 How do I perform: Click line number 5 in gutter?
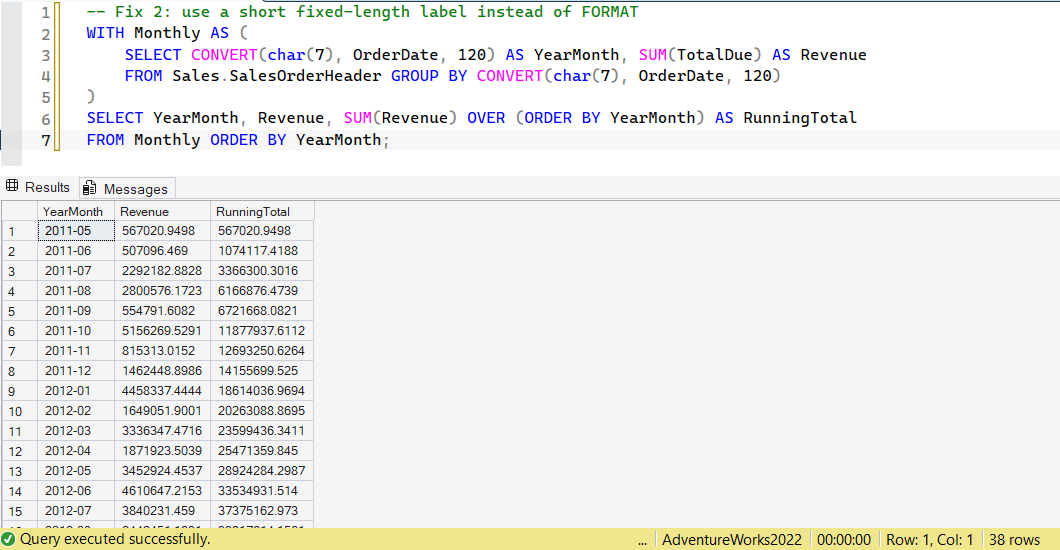(45, 97)
